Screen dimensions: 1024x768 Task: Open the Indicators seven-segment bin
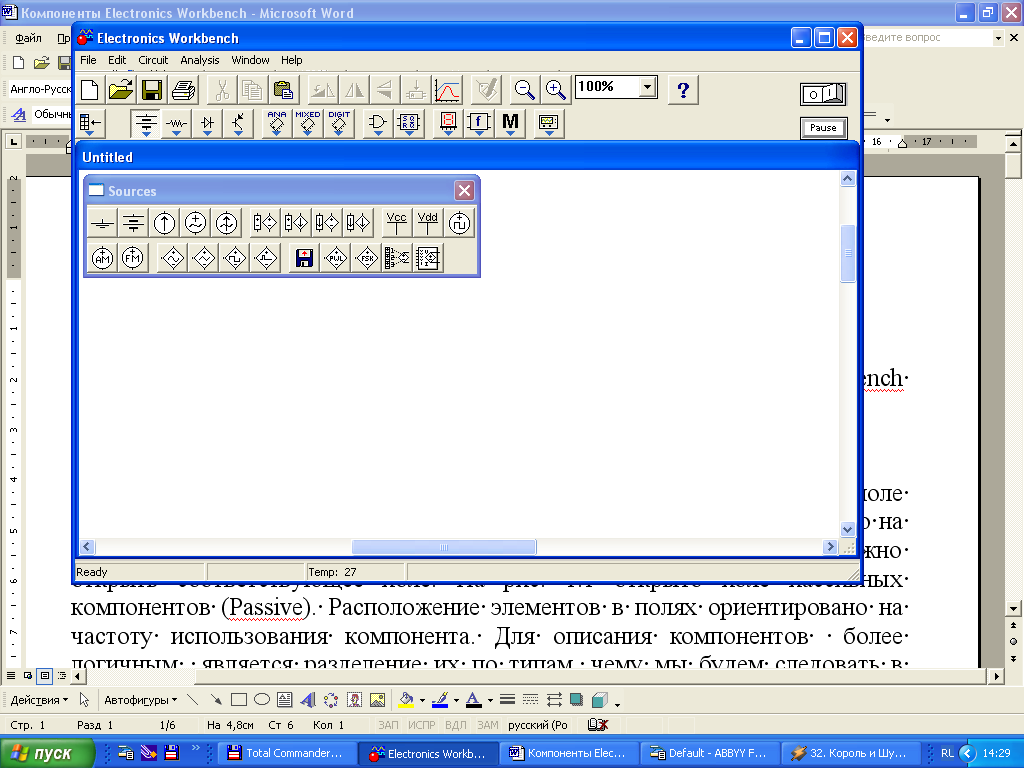point(448,123)
